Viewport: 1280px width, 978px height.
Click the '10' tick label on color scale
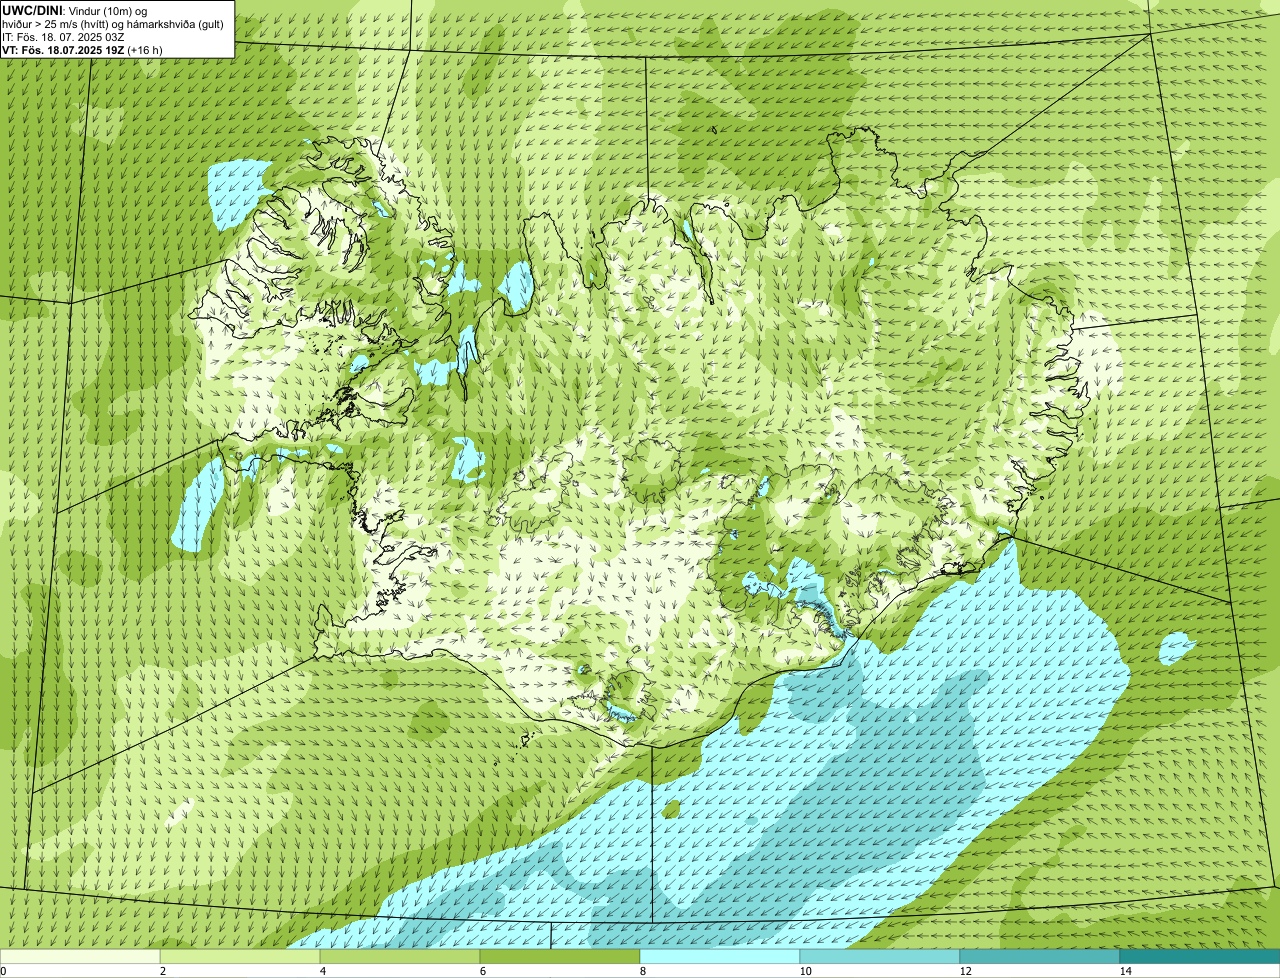tap(804, 971)
